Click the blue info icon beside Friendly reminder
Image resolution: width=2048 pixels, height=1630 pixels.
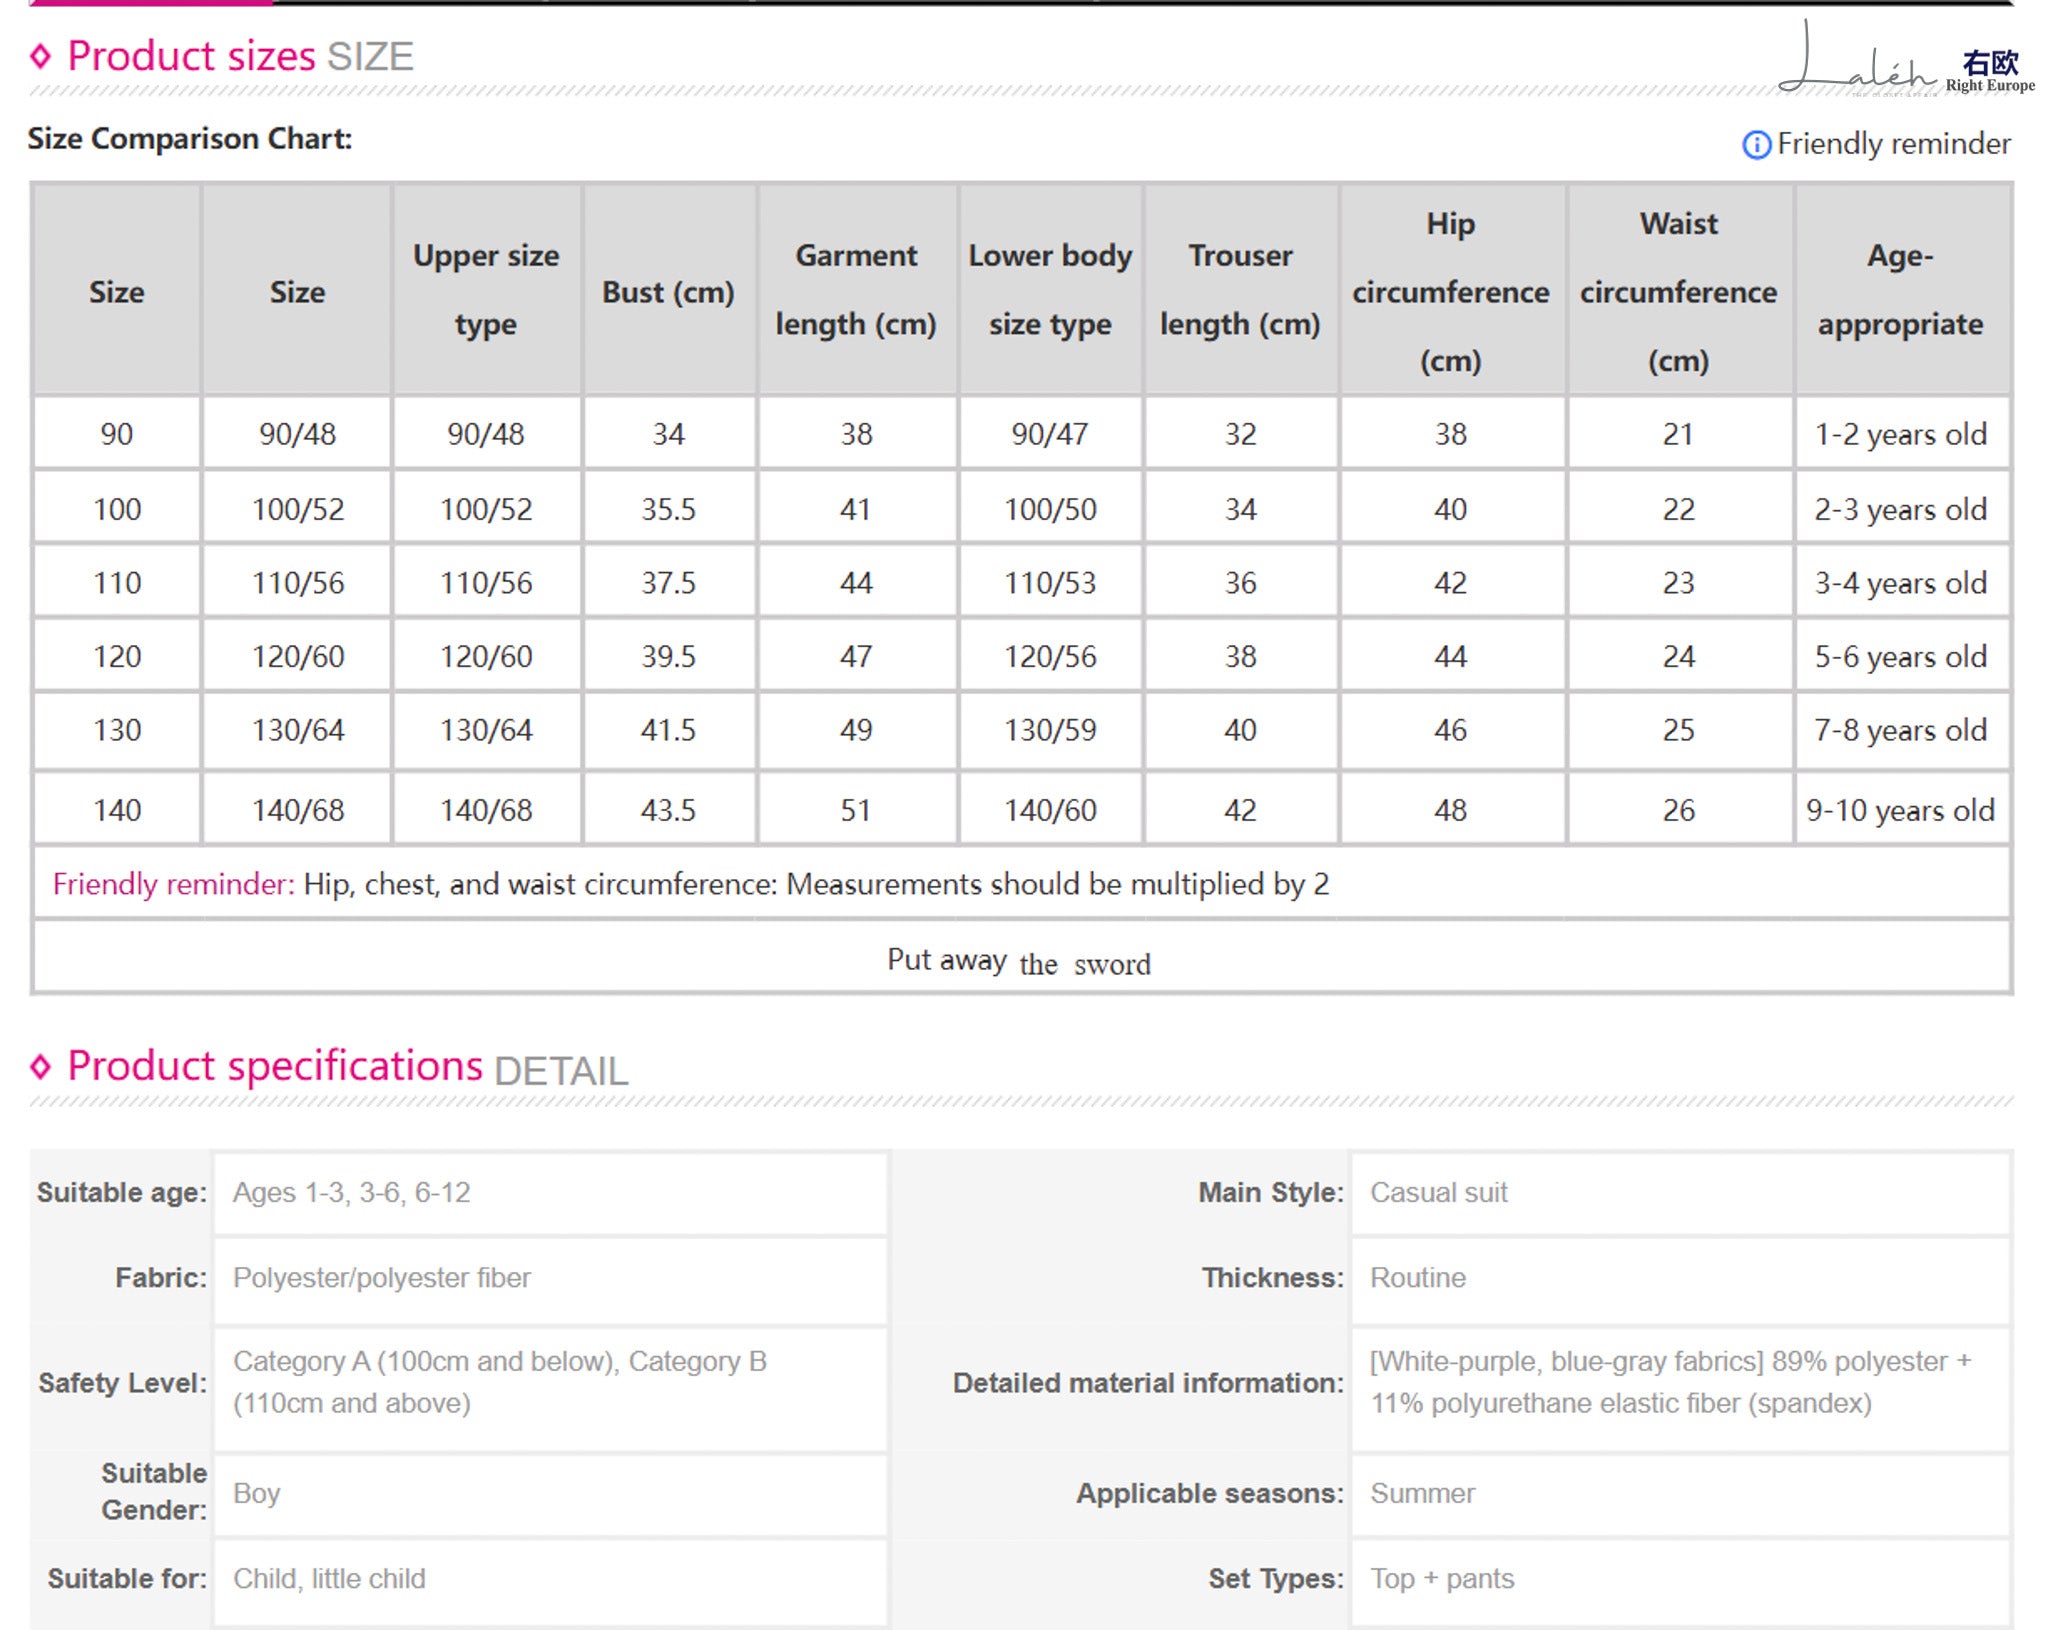[1755, 145]
